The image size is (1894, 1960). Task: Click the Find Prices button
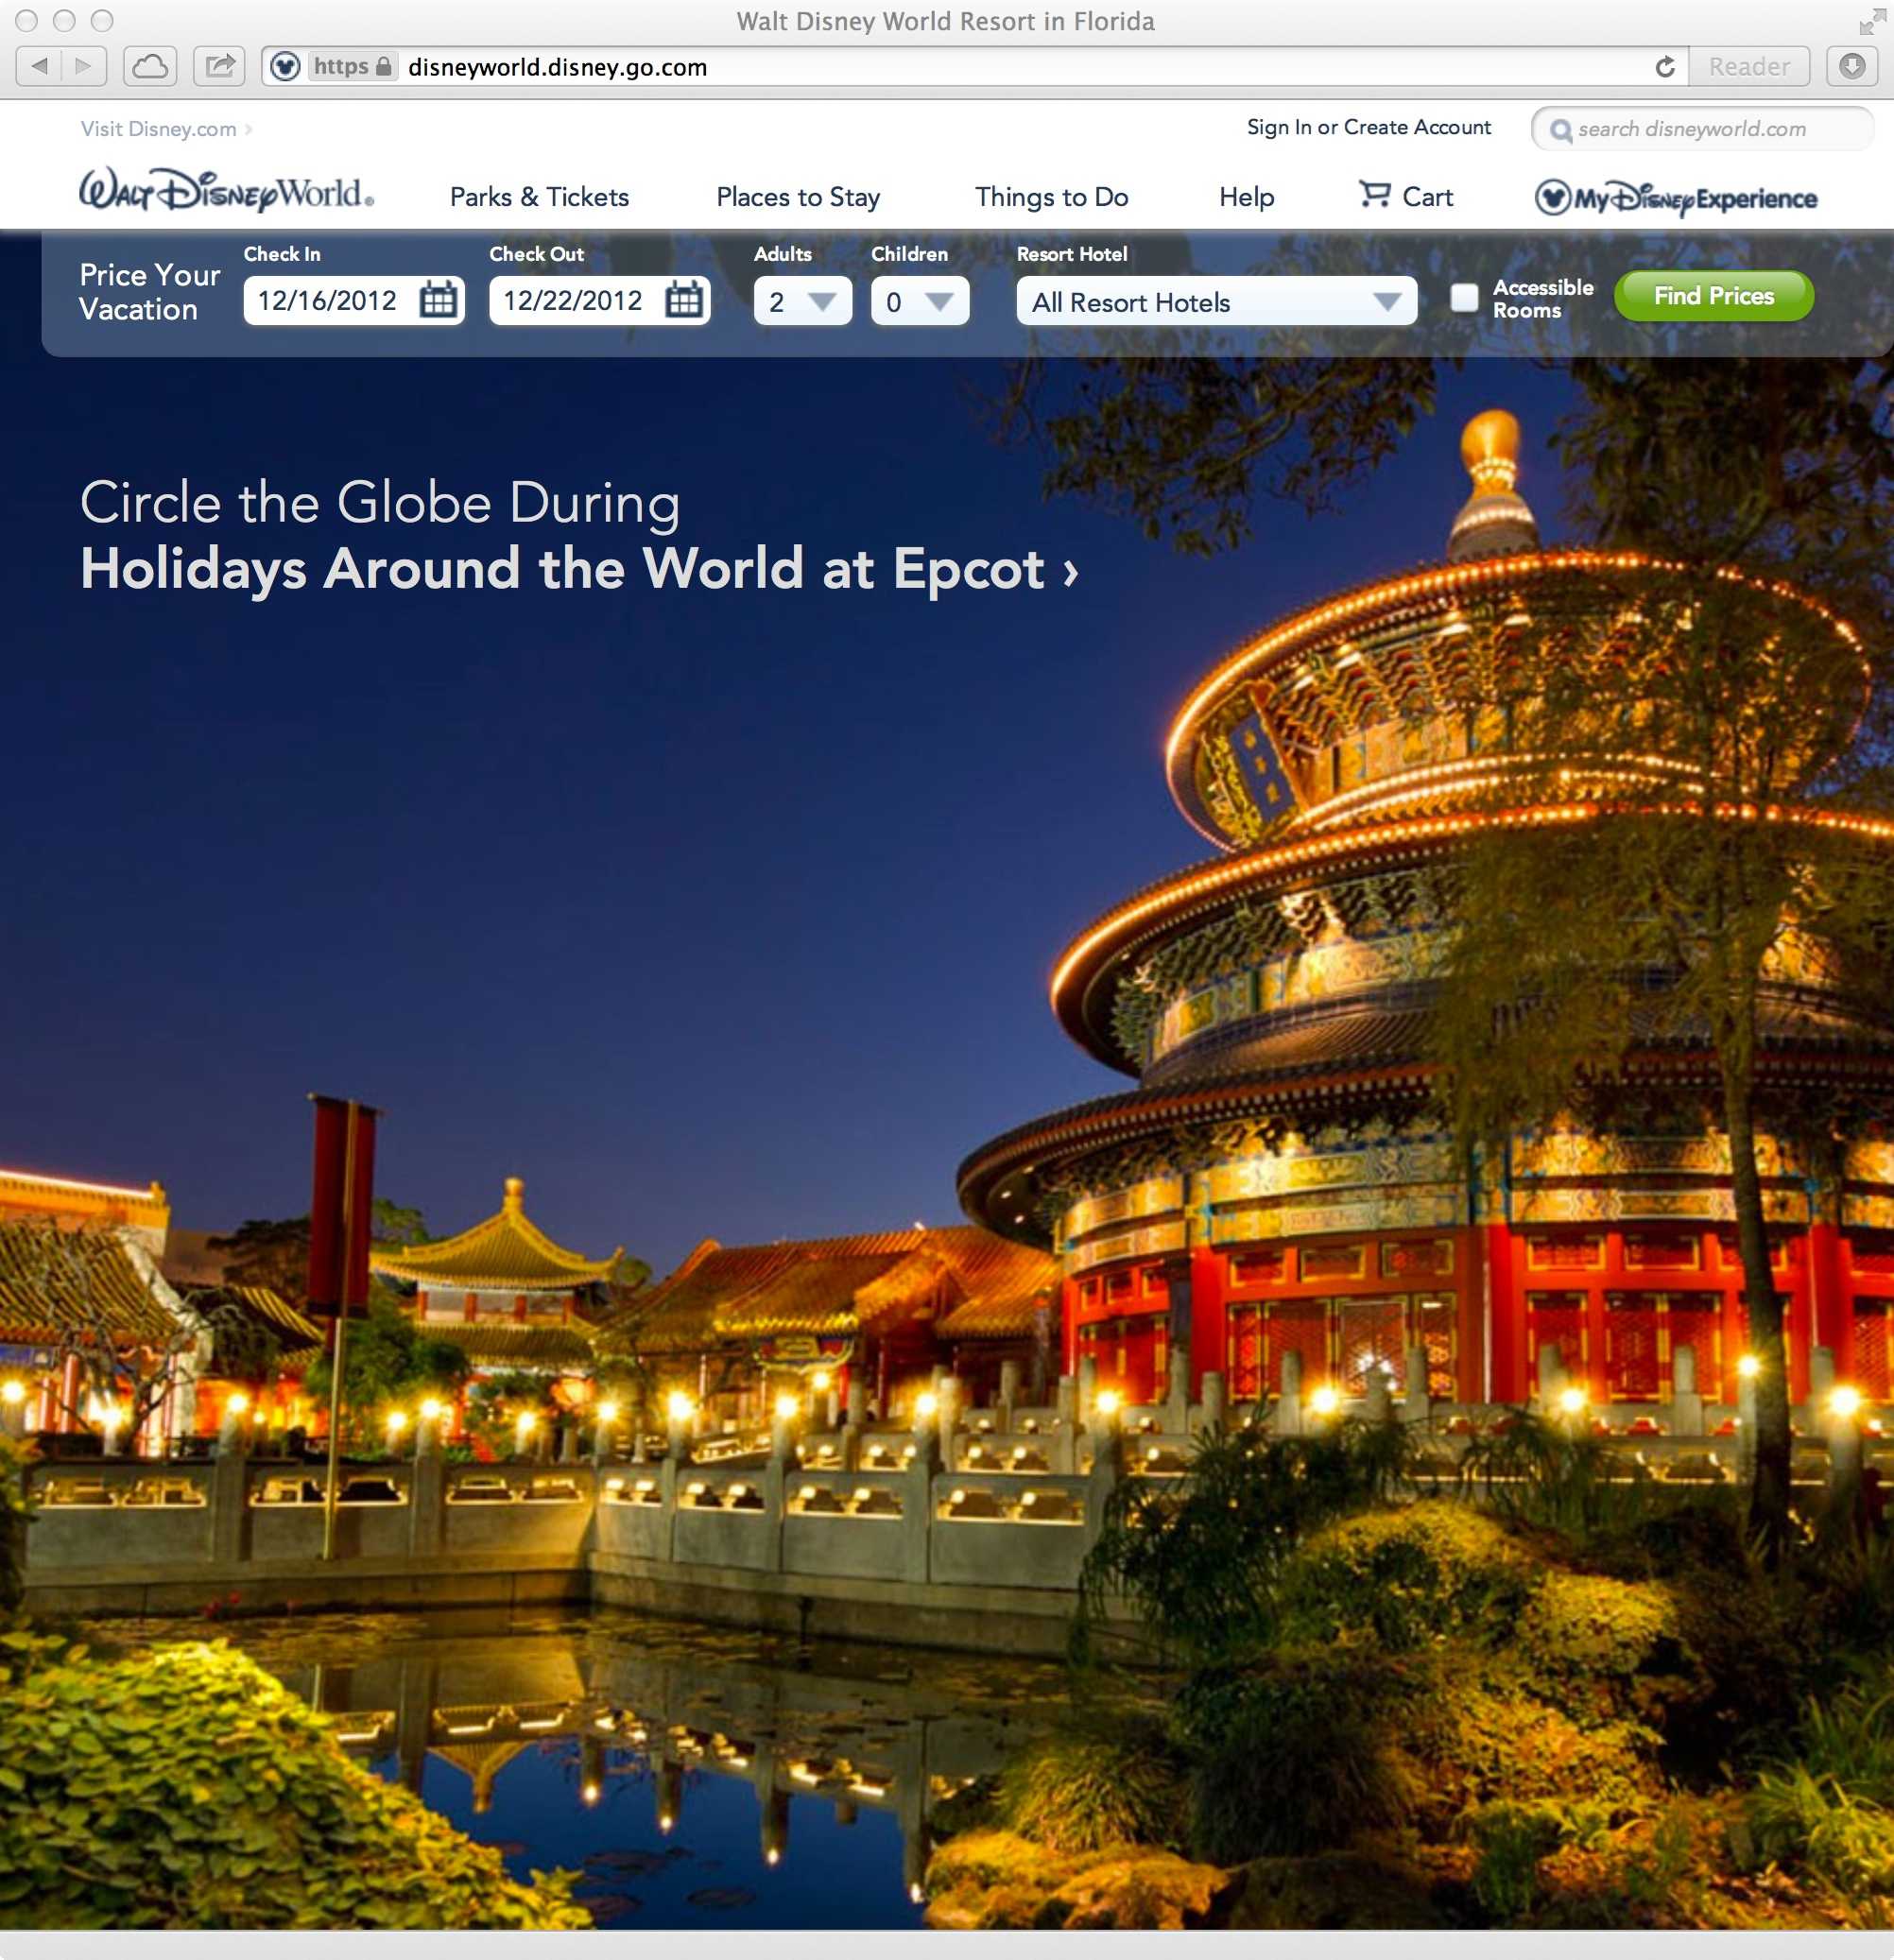tap(1713, 296)
